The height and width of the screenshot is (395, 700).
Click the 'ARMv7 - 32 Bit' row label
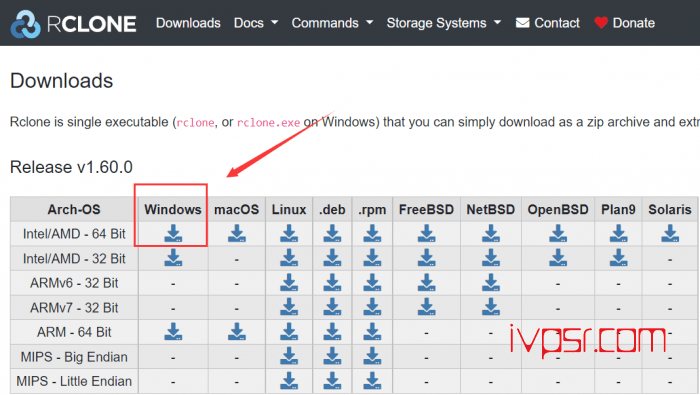74,308
